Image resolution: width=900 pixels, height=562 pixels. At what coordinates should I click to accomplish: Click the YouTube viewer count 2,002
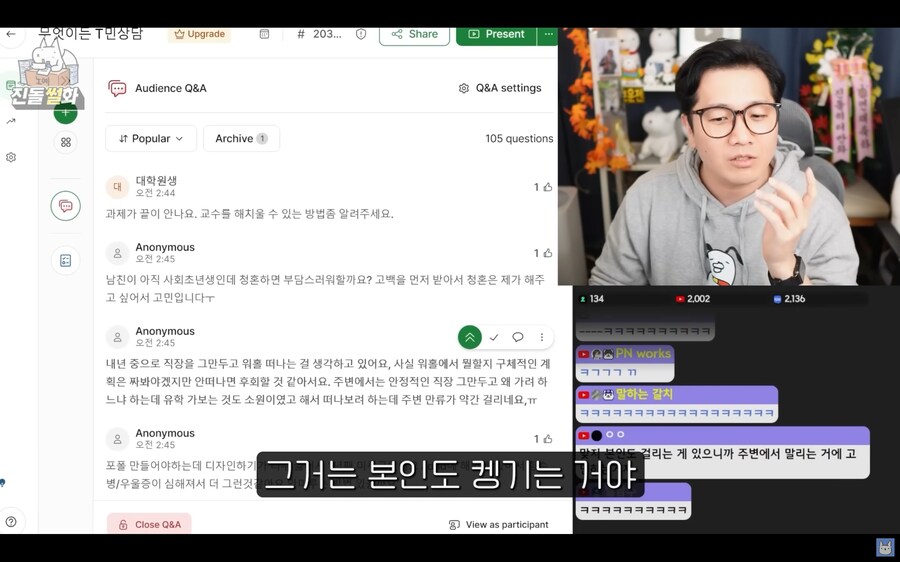click(693, 299)
